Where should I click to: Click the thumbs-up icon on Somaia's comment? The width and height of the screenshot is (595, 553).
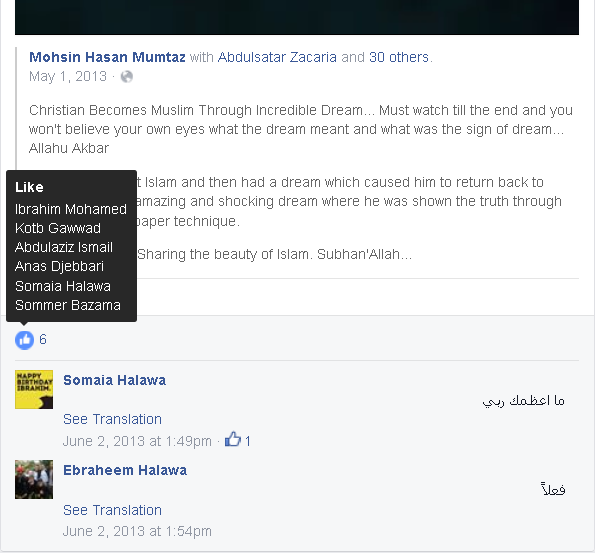[x=233, y=439]
